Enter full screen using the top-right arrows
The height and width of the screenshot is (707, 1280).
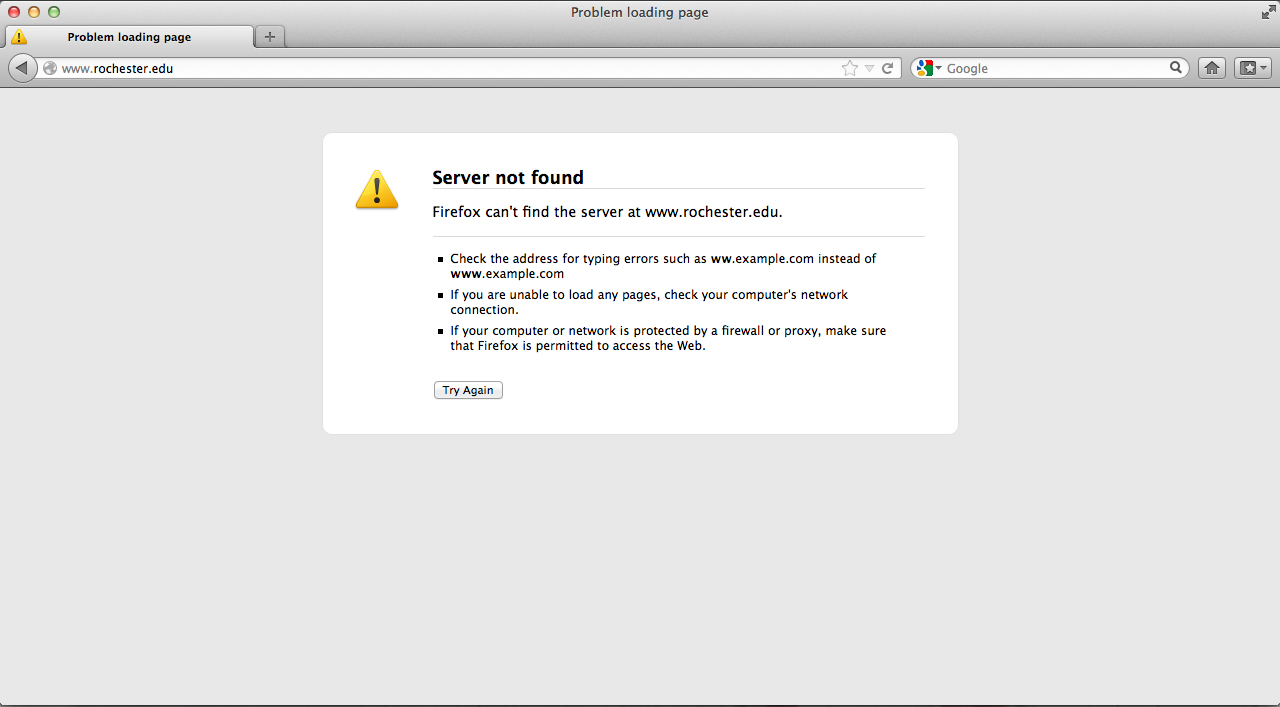click(1268, 12)
